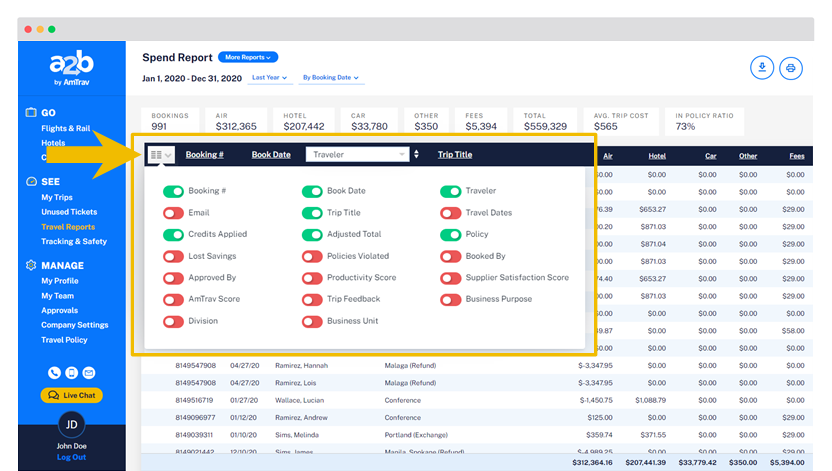Click the download report icon

[x=762, y=68]
